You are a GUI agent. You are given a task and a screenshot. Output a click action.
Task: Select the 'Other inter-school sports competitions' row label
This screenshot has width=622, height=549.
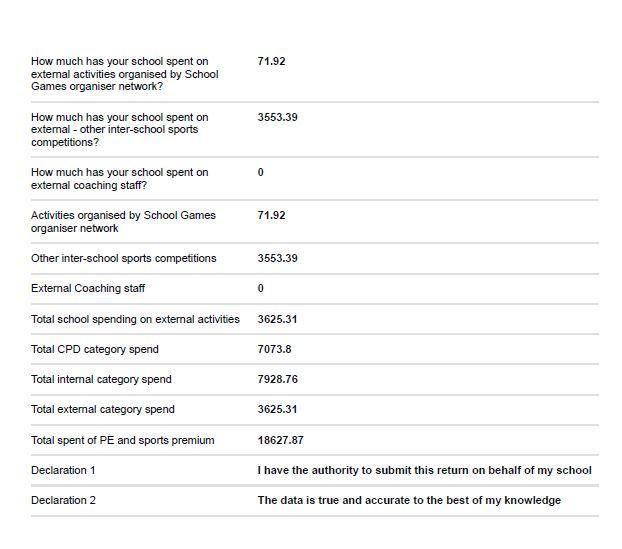(123, 258)
